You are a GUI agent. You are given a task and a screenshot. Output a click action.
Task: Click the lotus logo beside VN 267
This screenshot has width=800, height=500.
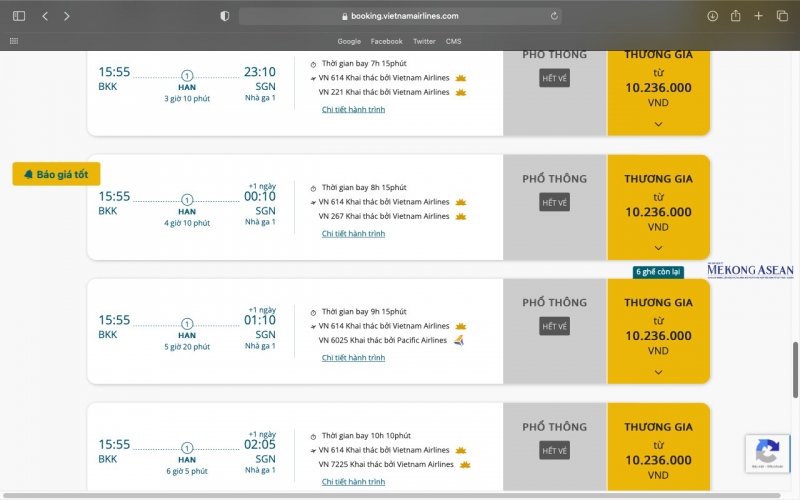pos(461,216)
